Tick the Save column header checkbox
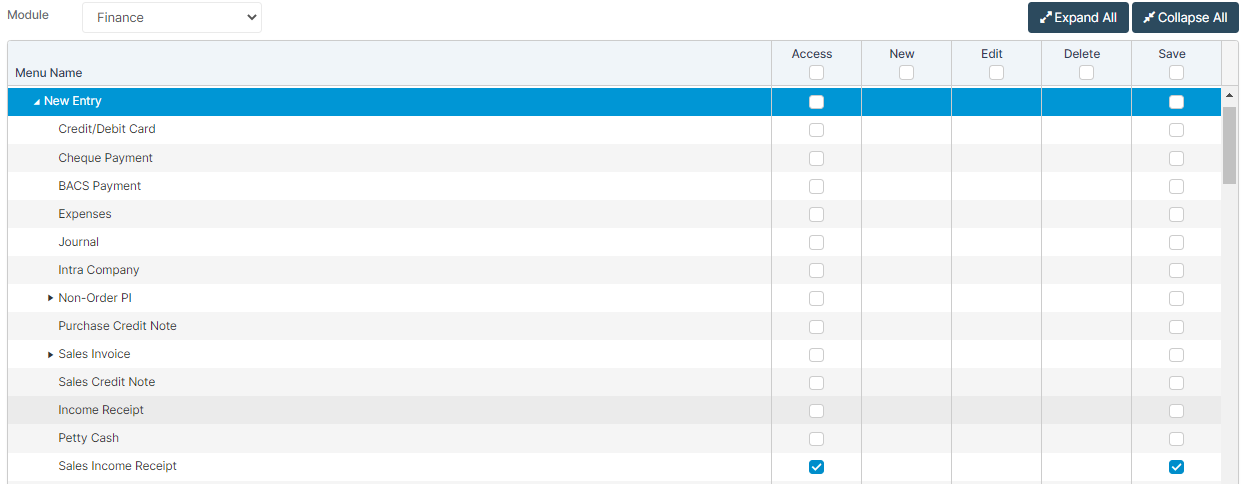 pos(1176,72)
